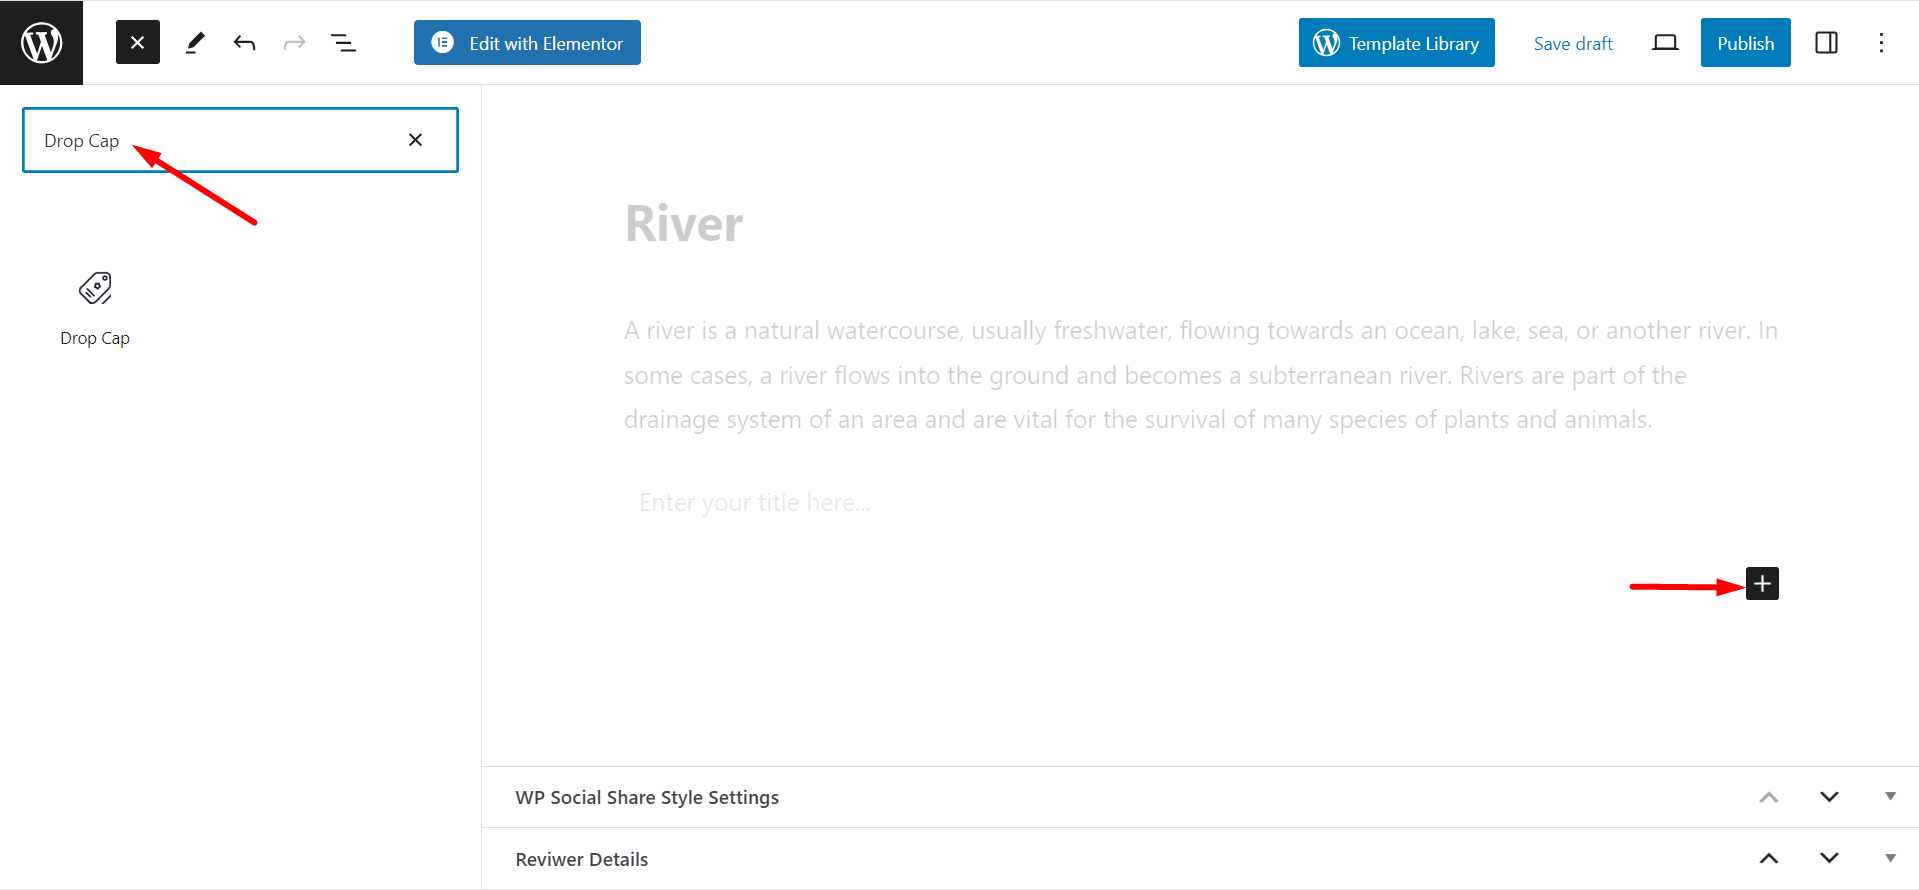Clear the block search text
Screen dimensions: 1919x890
tap(416, 140)
